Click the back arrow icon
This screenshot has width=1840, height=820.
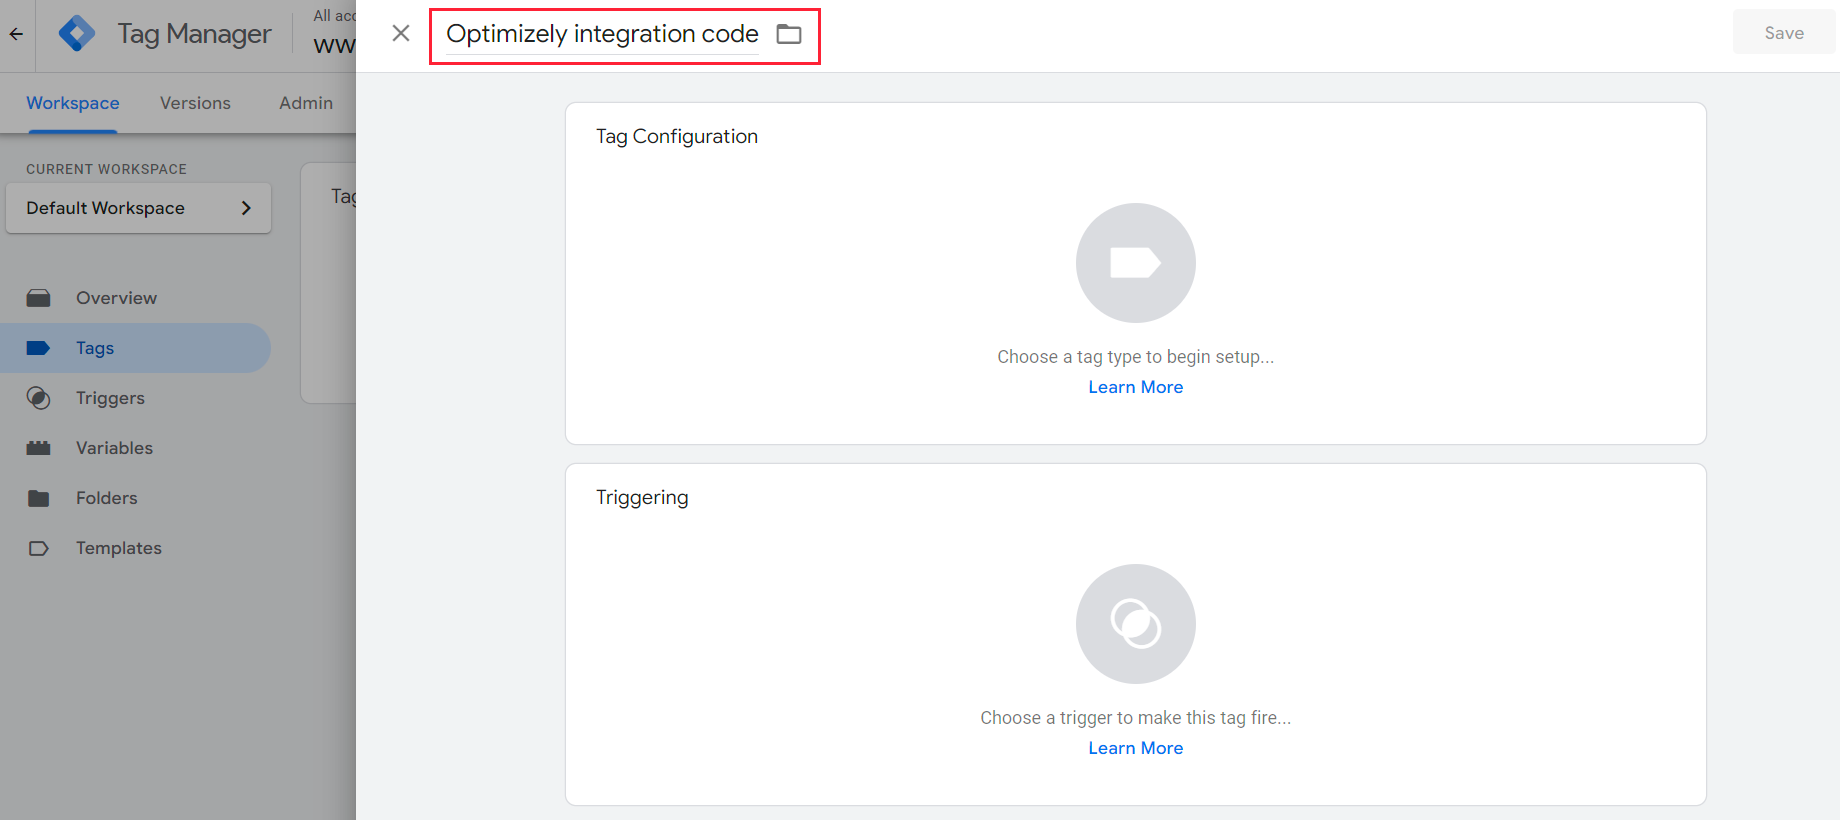pyautogui.click(x=16, y=34)
